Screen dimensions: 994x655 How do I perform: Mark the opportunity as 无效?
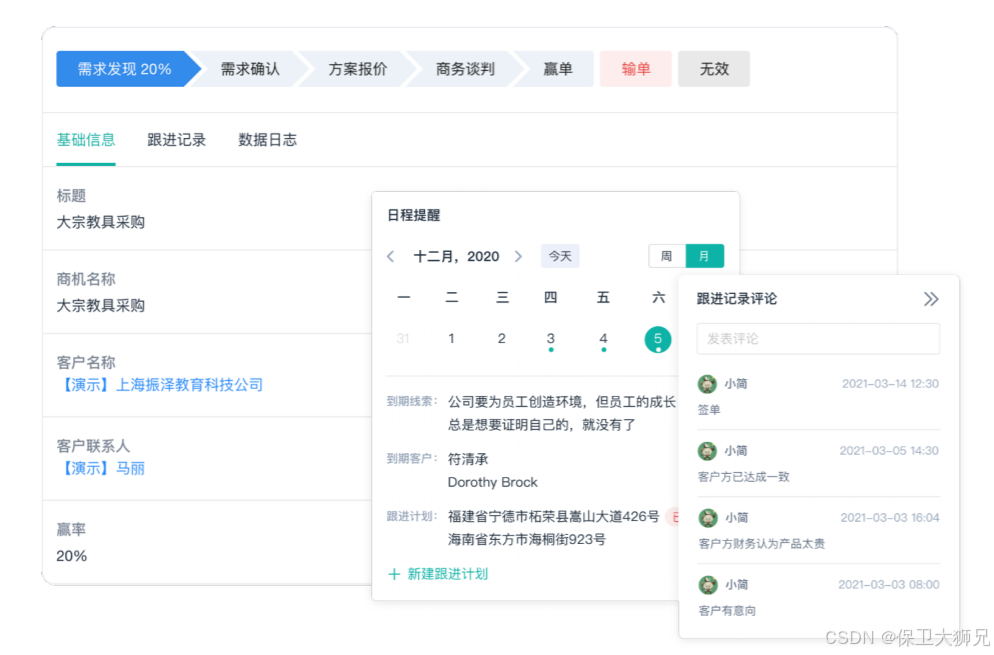[x=714, y=68]
